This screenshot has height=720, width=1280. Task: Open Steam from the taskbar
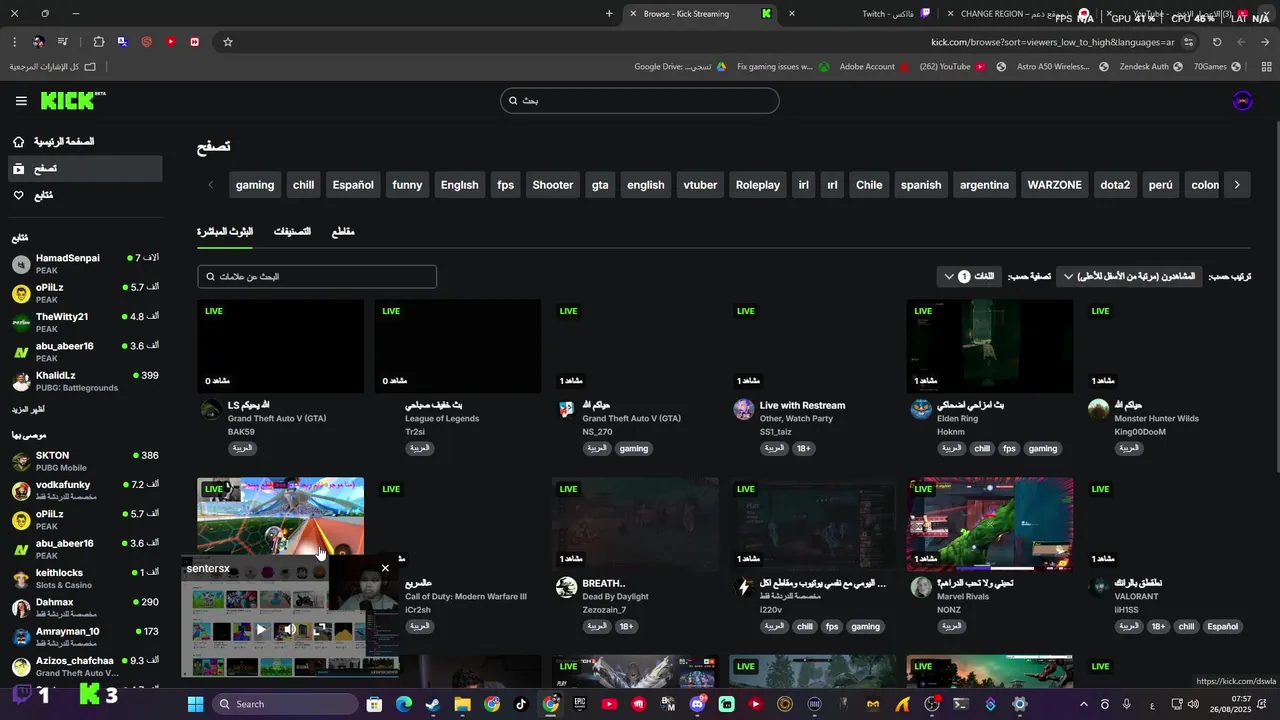pos(432,704)
